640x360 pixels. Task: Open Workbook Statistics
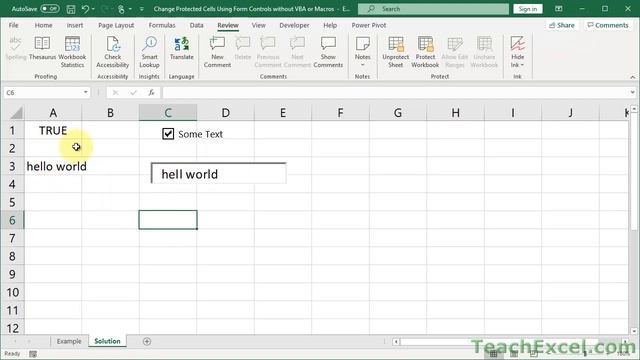(72, 52)
